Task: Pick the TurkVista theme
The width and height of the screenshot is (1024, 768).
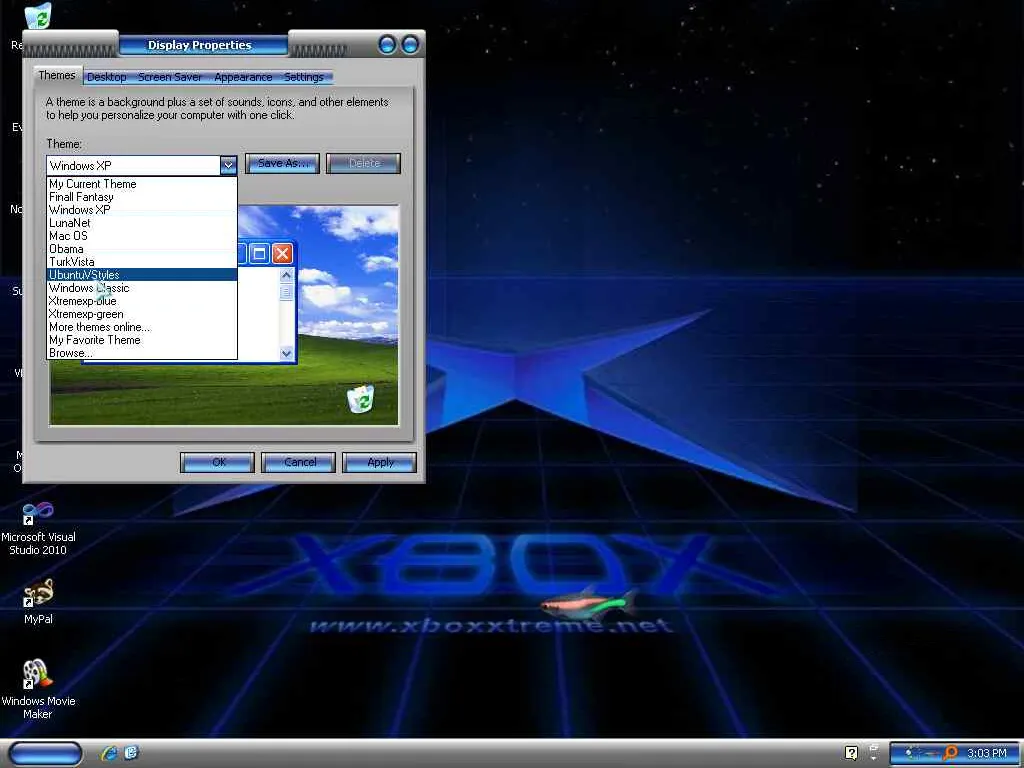Action: pyautogui.click(x=142, y=263)
